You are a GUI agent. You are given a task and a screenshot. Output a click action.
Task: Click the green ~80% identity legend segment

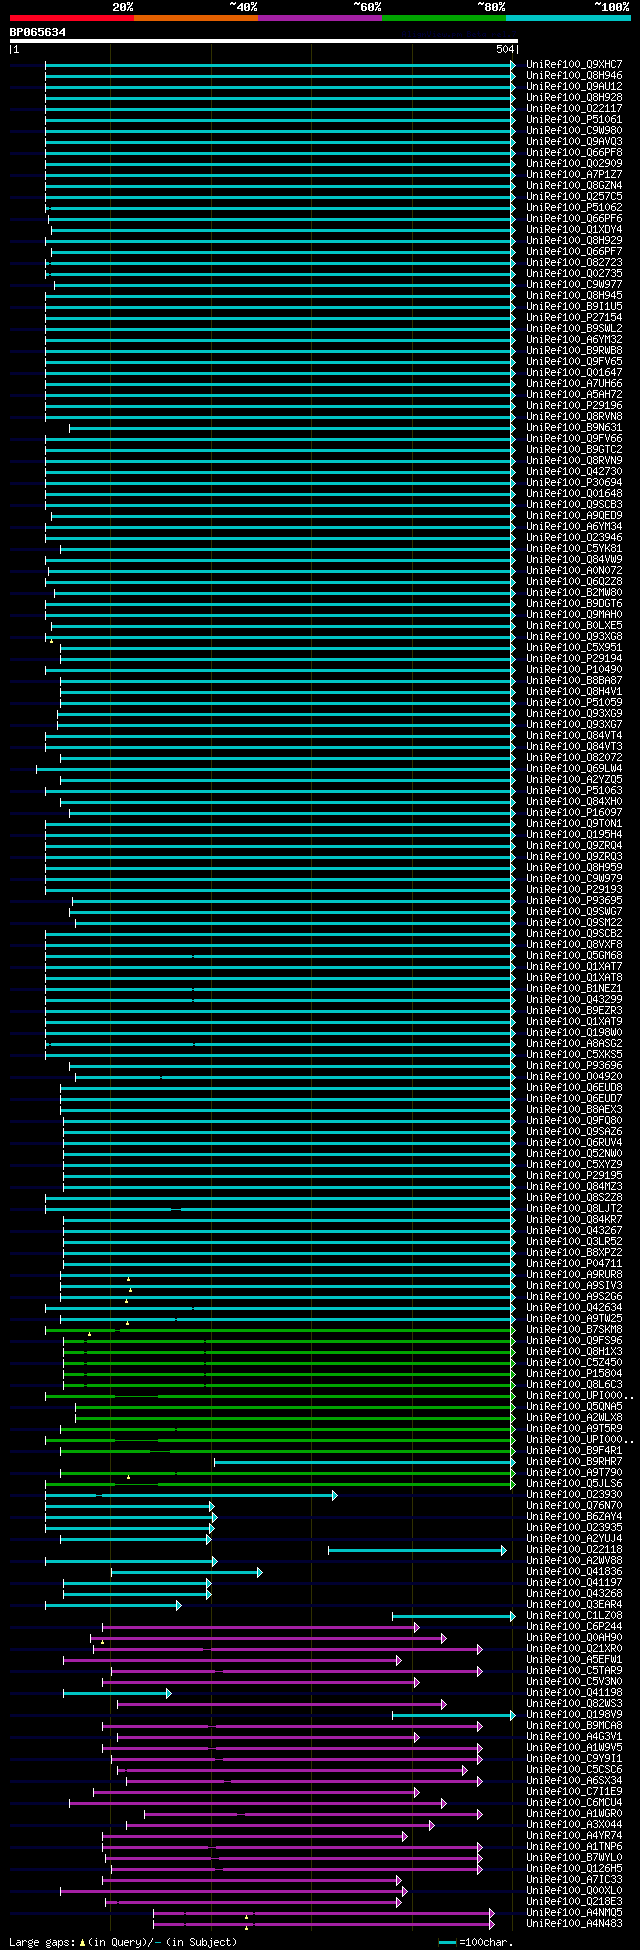pos(443,17)
